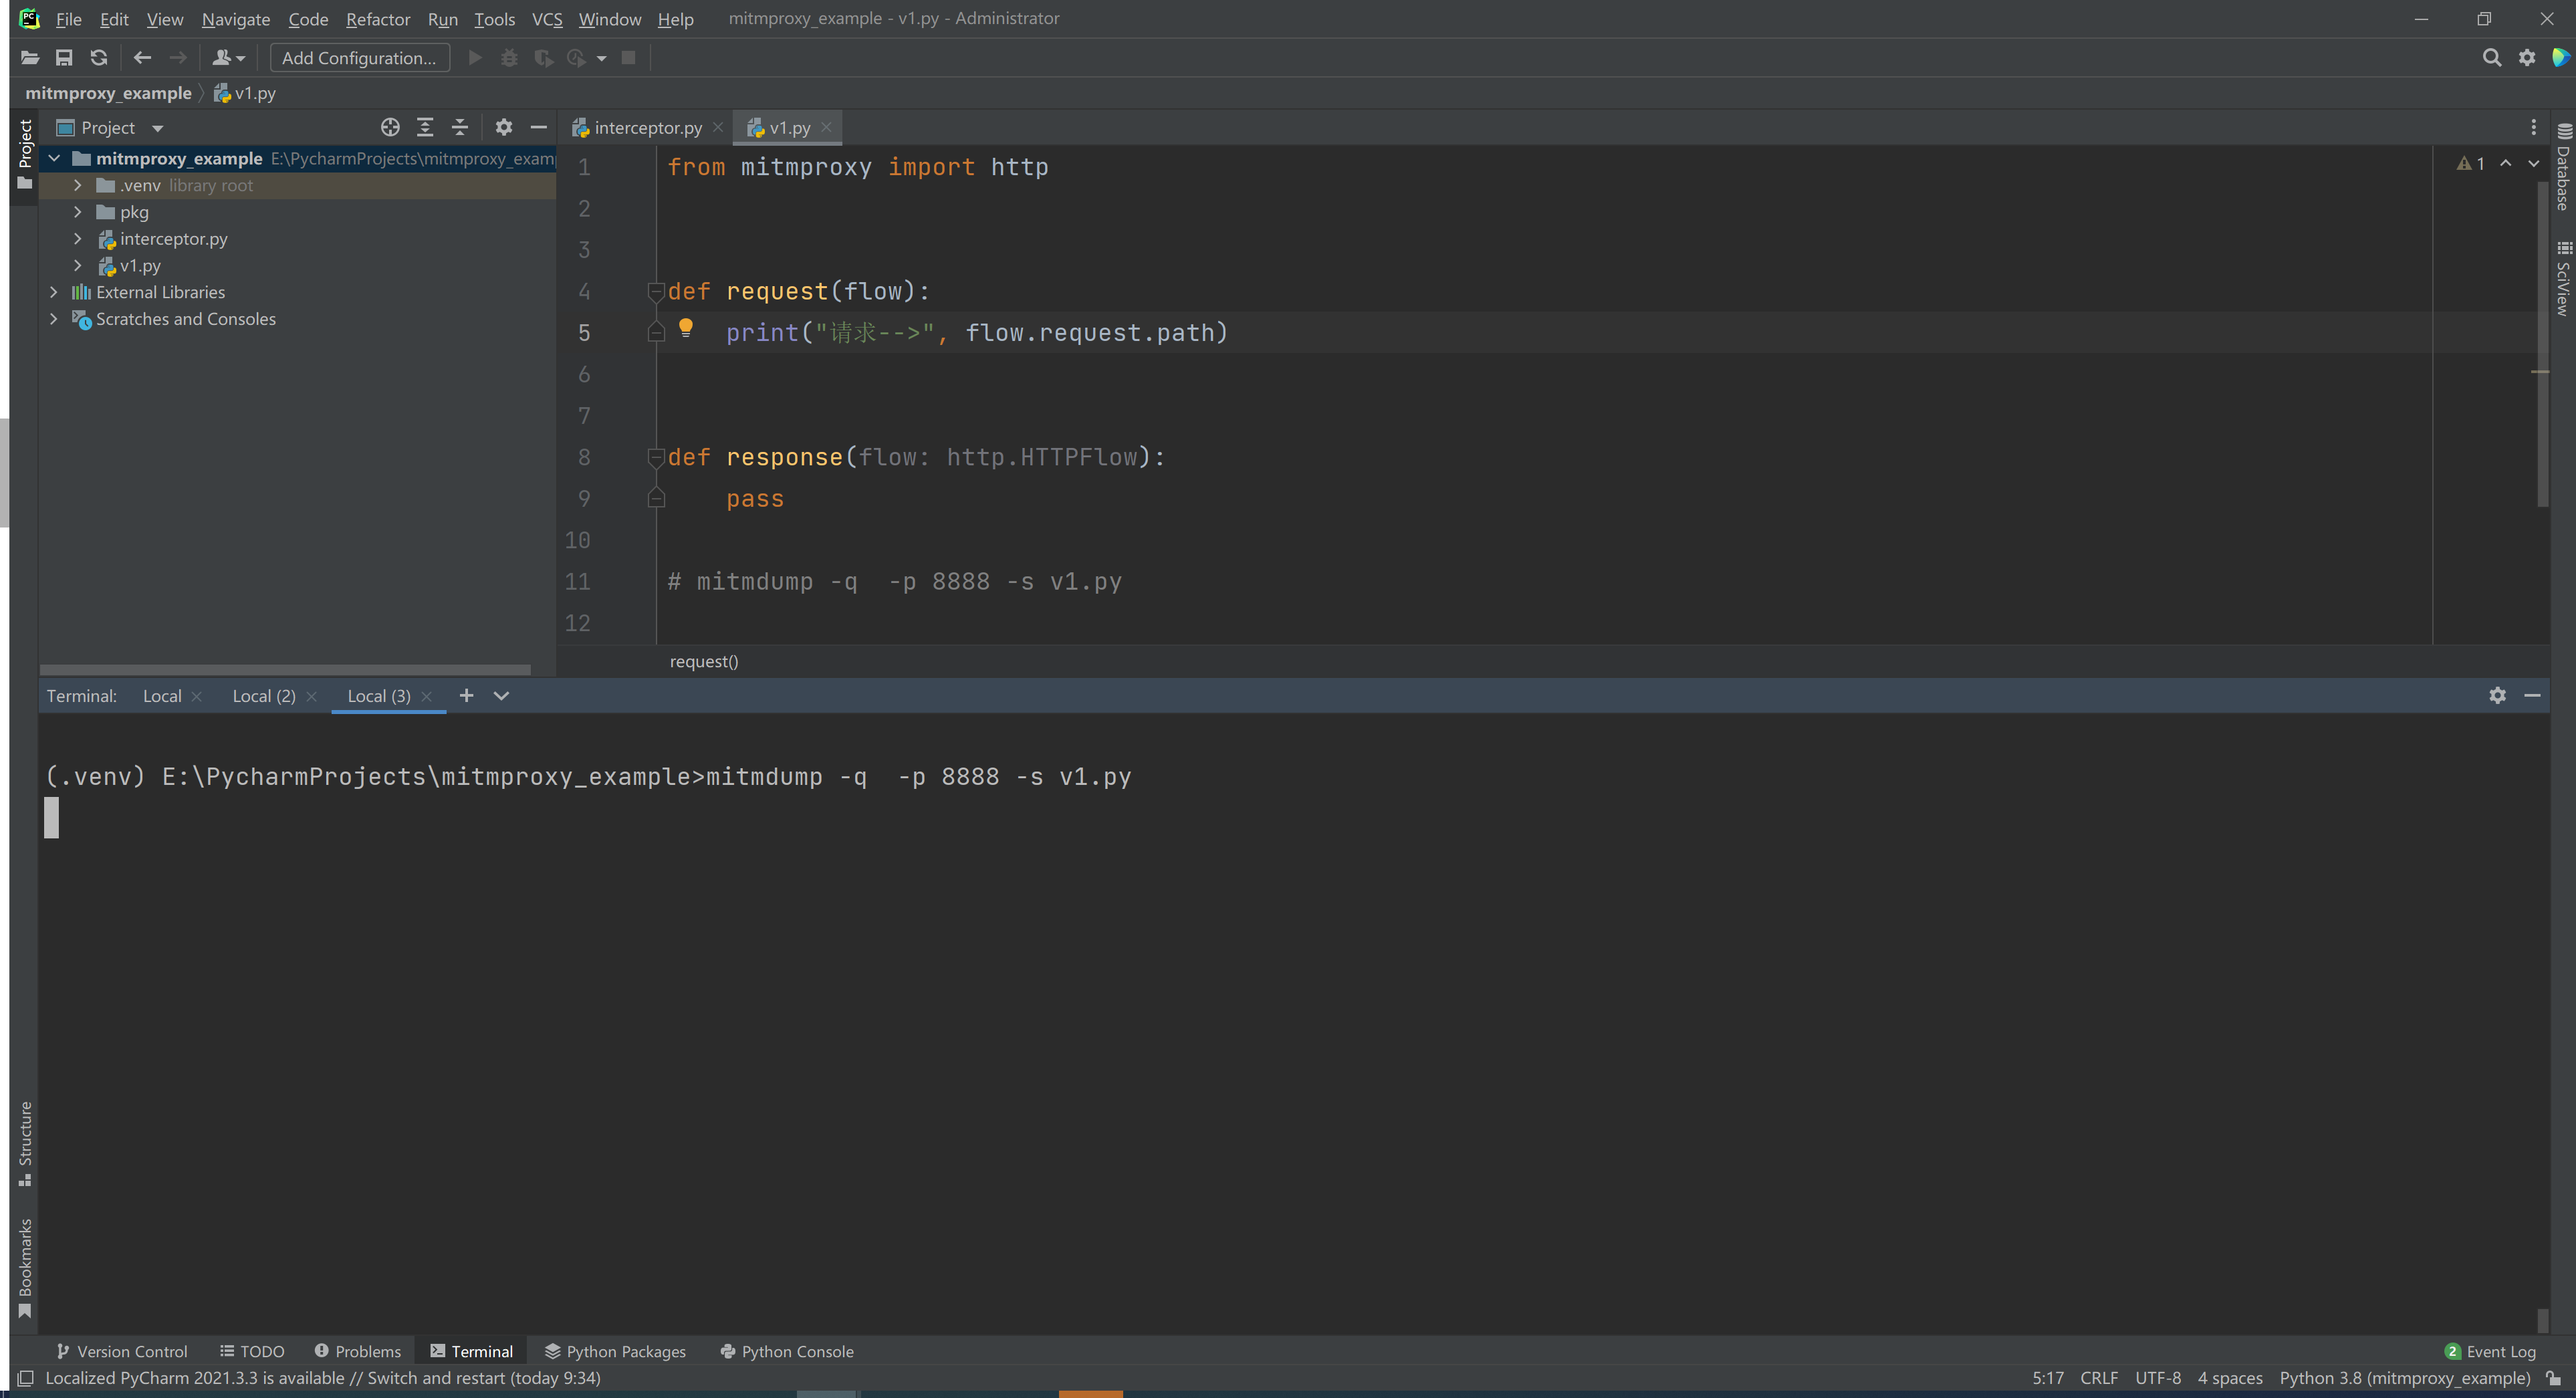
Task: Close the v1.py editor tab
Action: pos(826,127)
